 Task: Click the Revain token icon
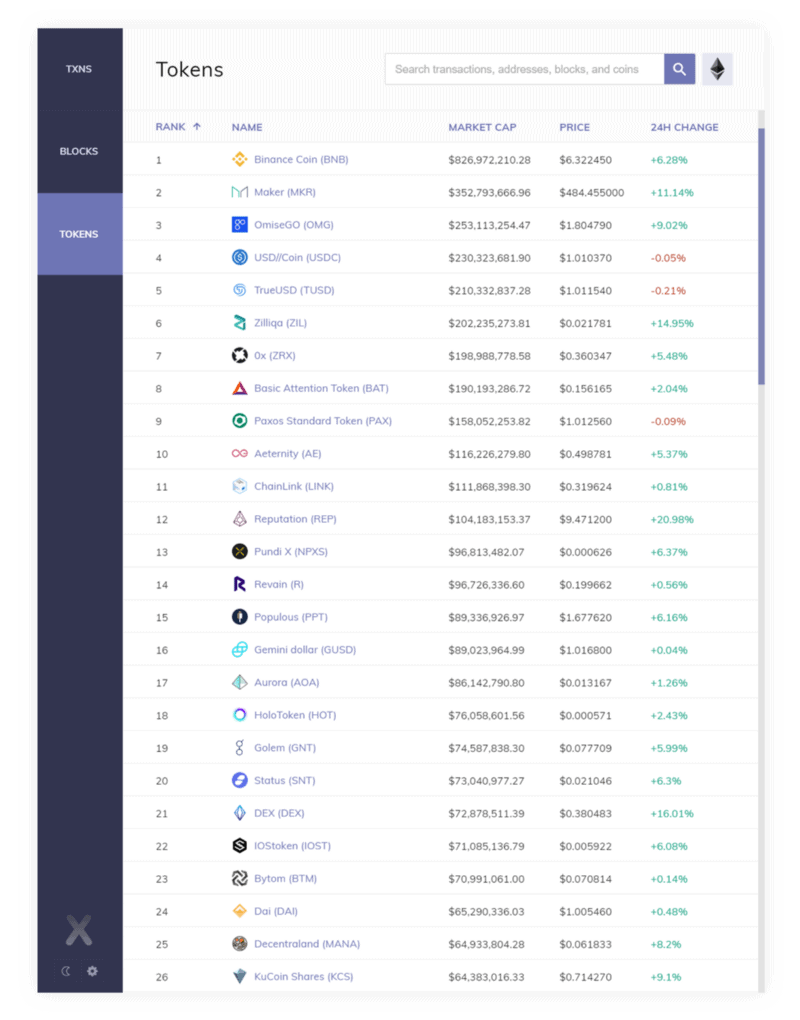(239, 584)
